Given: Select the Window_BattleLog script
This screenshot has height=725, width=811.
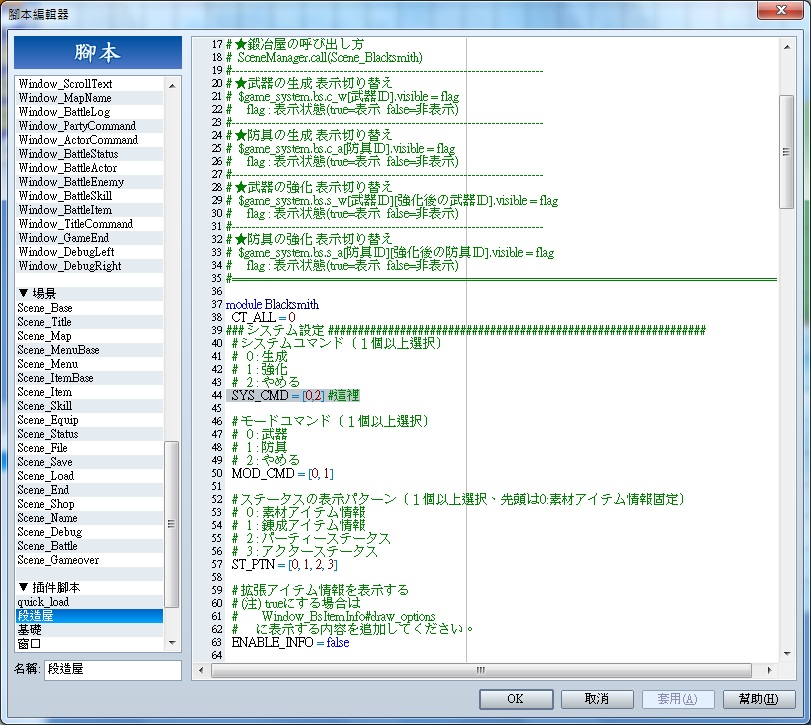Looking at the screenshot, I should point(90,112).
